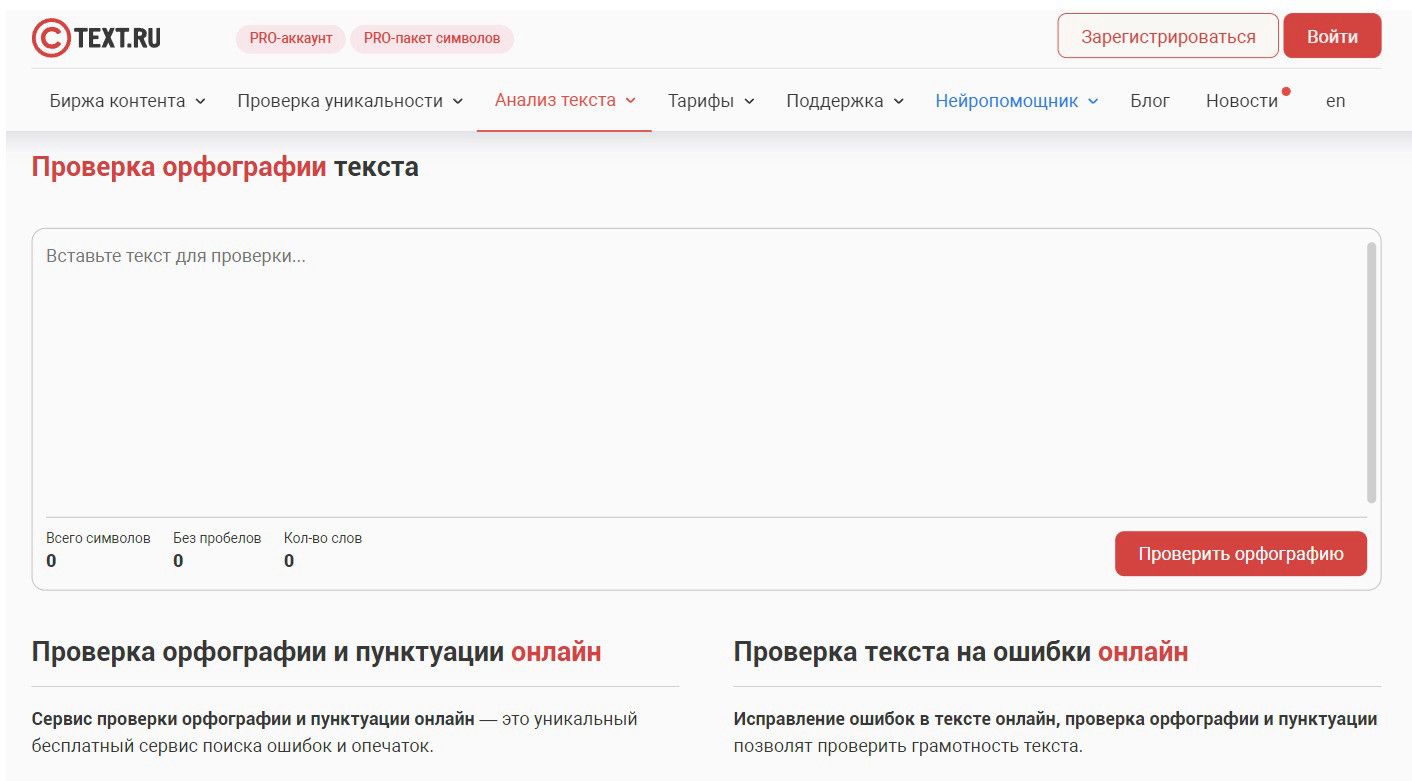Open the PRO-аккаунт badge
Screen dimensions: 1412x781
(291, 39)
